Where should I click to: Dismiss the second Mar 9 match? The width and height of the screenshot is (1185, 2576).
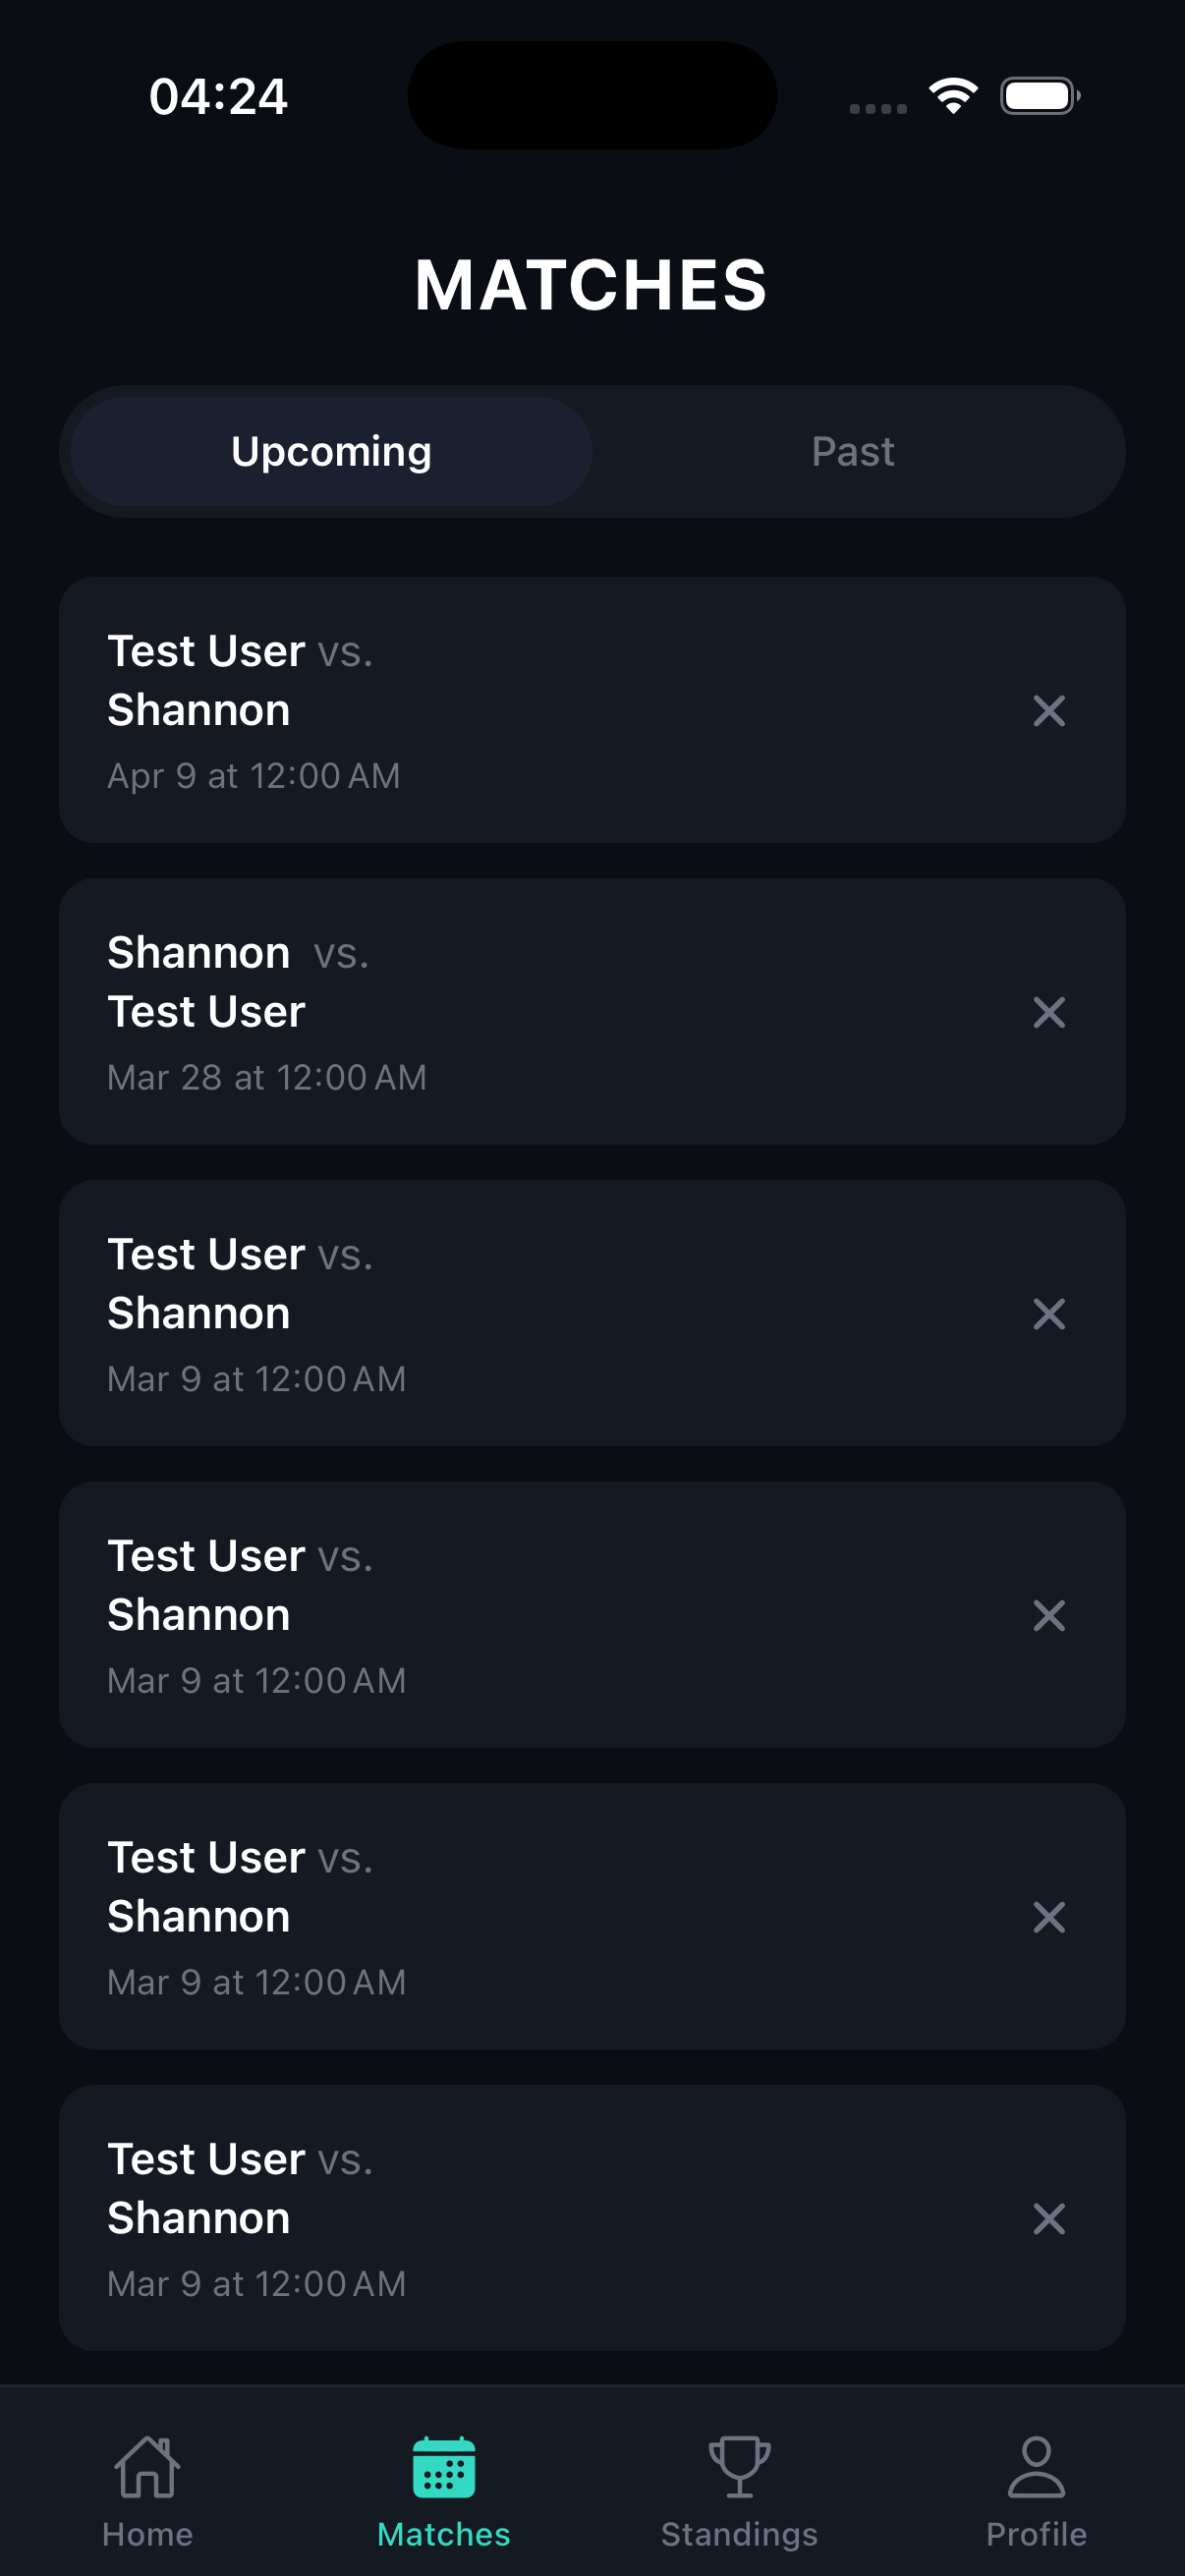[1049, 1615]
